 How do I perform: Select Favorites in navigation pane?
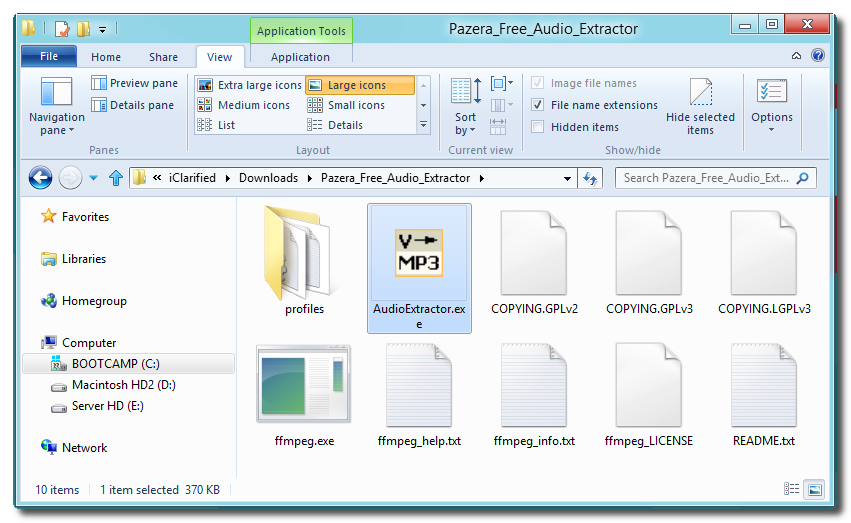click(x=75, y=216)
